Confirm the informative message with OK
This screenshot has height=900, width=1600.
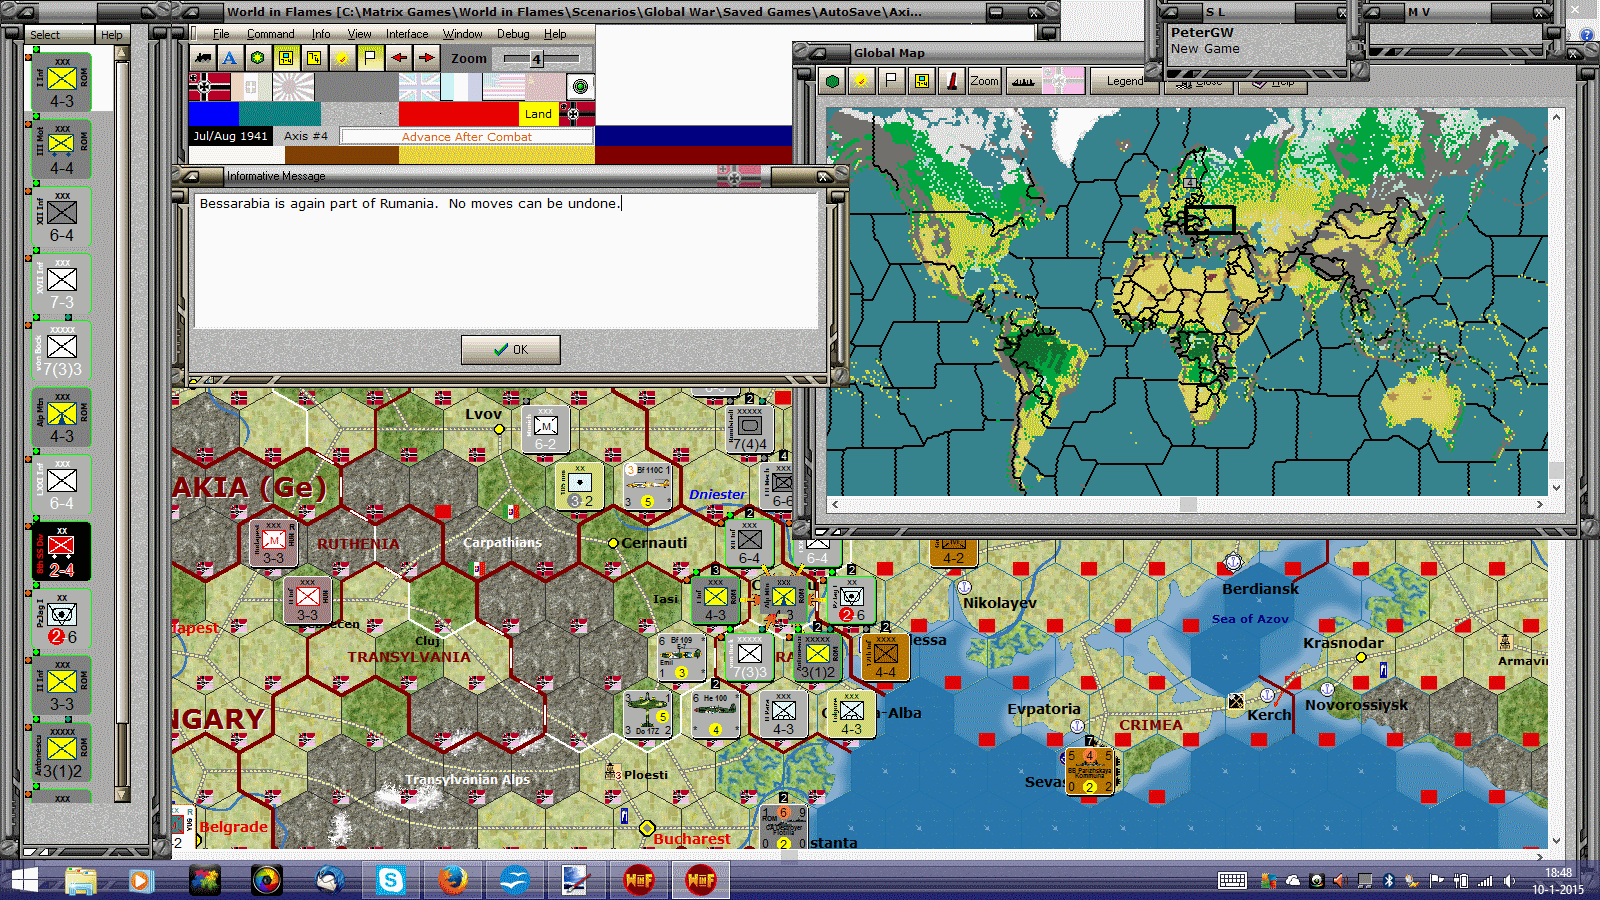tap(511, 350)
